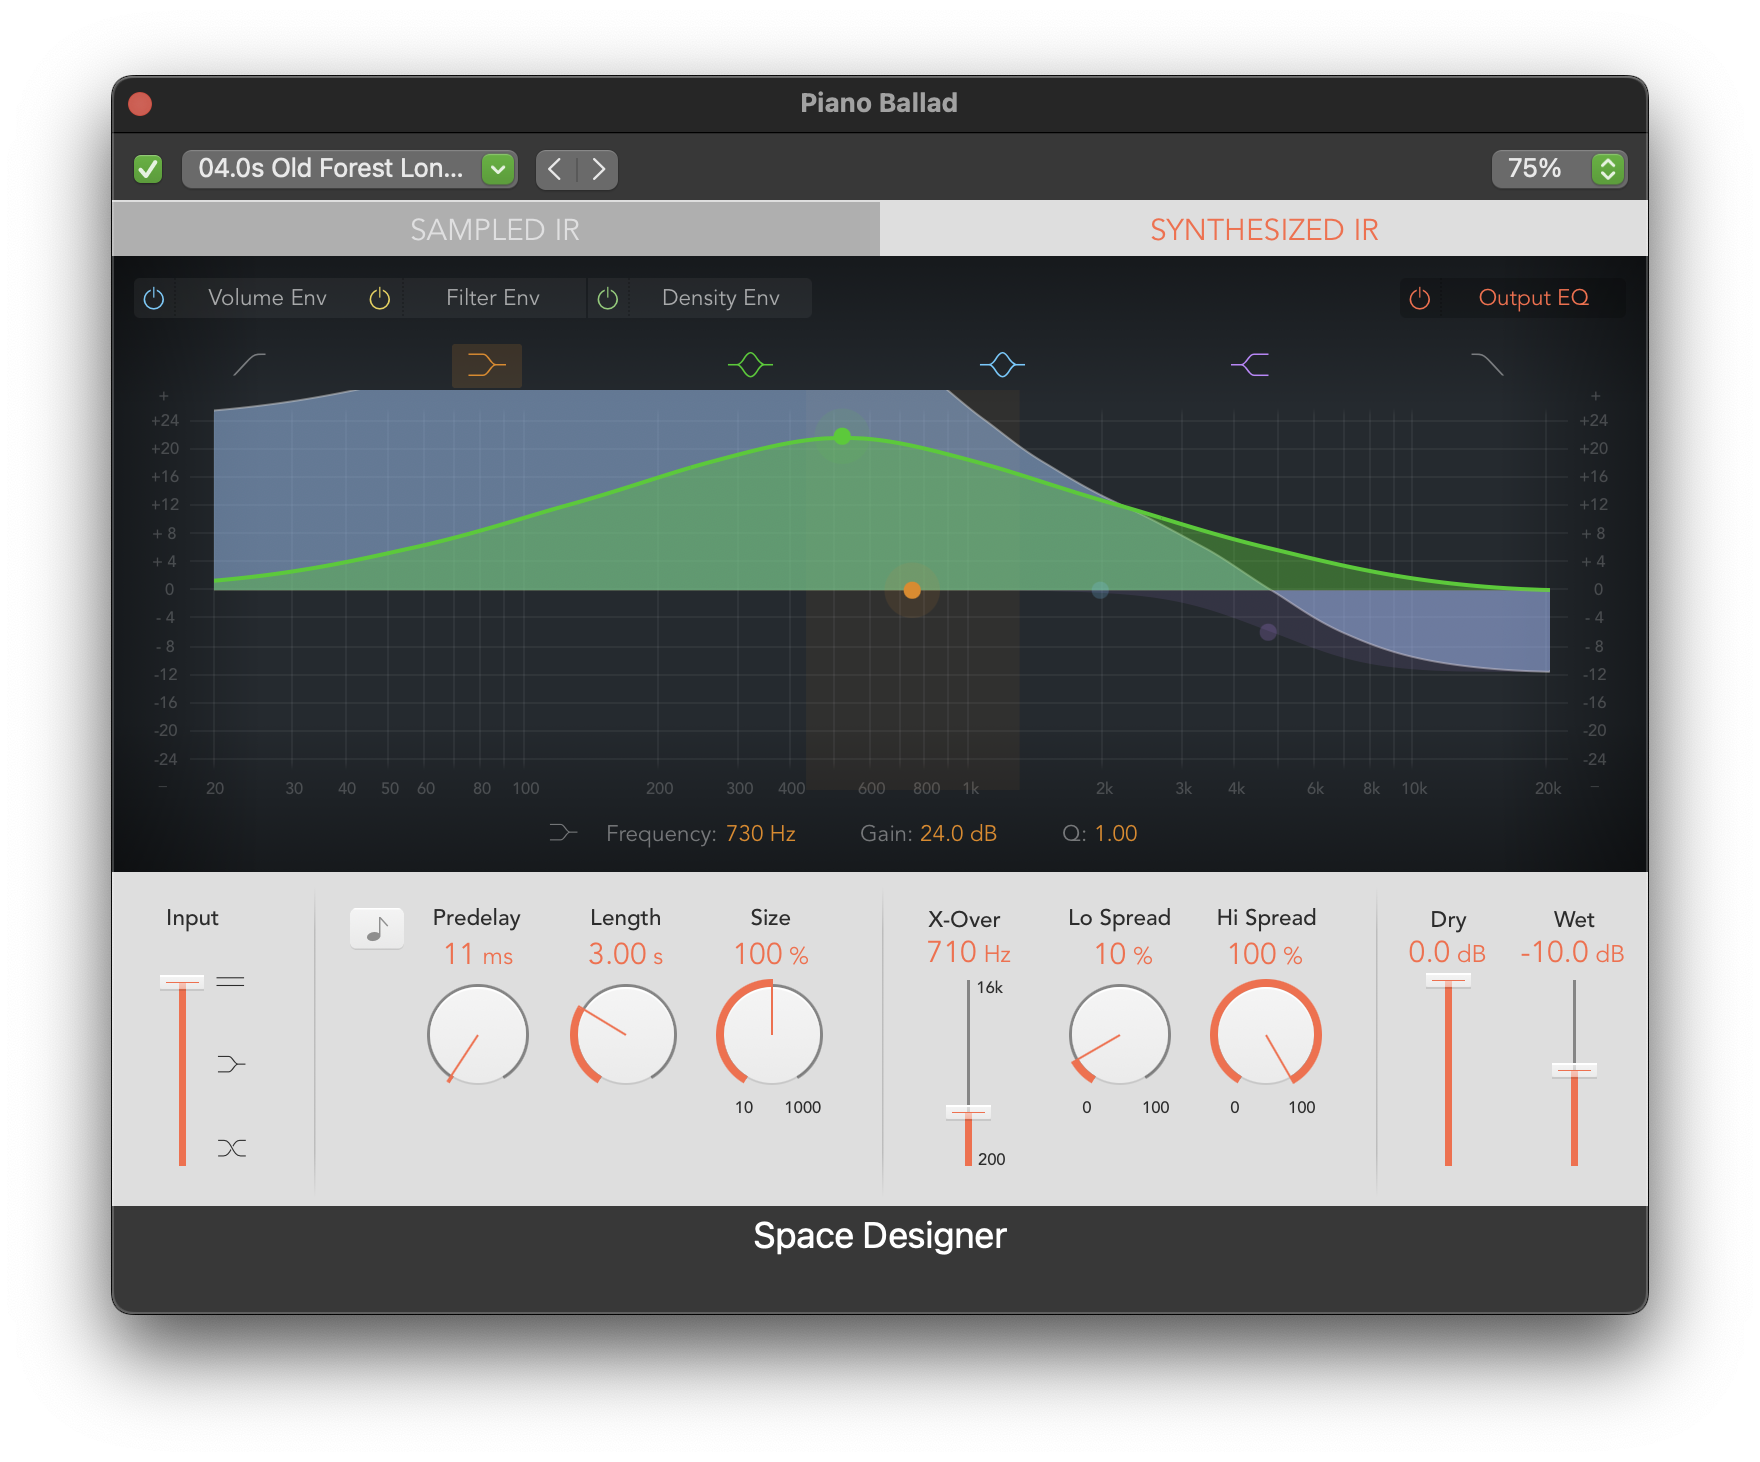1760x1462 pixels.
Task: Toggle predelay tempo sync note button
Action: pyautogui.click(x=377, y=928)
